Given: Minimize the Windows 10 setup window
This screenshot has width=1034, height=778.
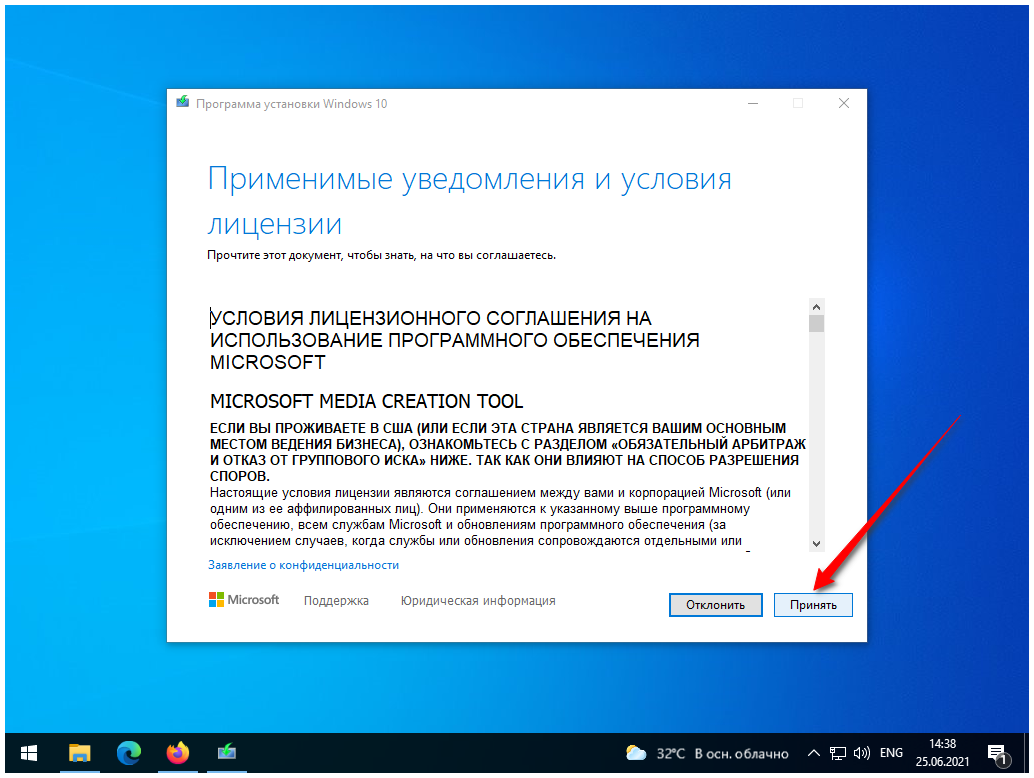Looking at the screenshot, I should click(x=753, y=103).
